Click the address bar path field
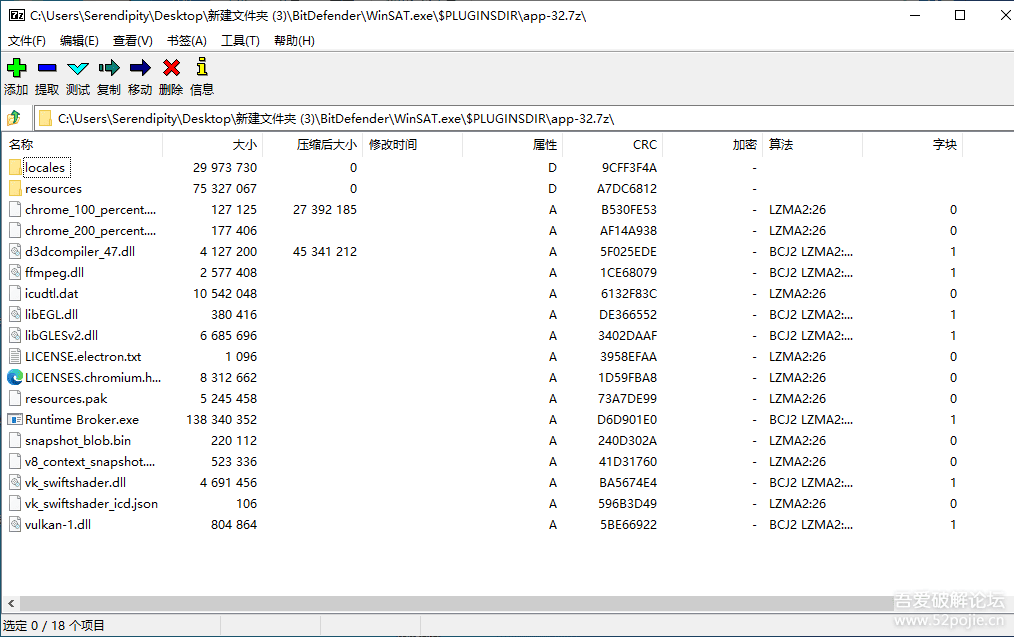 524,118
